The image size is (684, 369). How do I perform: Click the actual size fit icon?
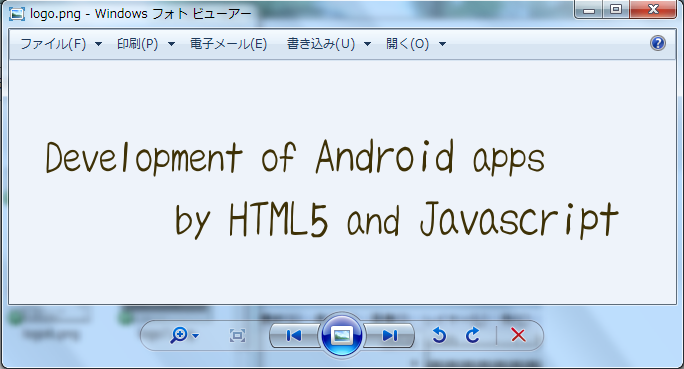[237, 335]
